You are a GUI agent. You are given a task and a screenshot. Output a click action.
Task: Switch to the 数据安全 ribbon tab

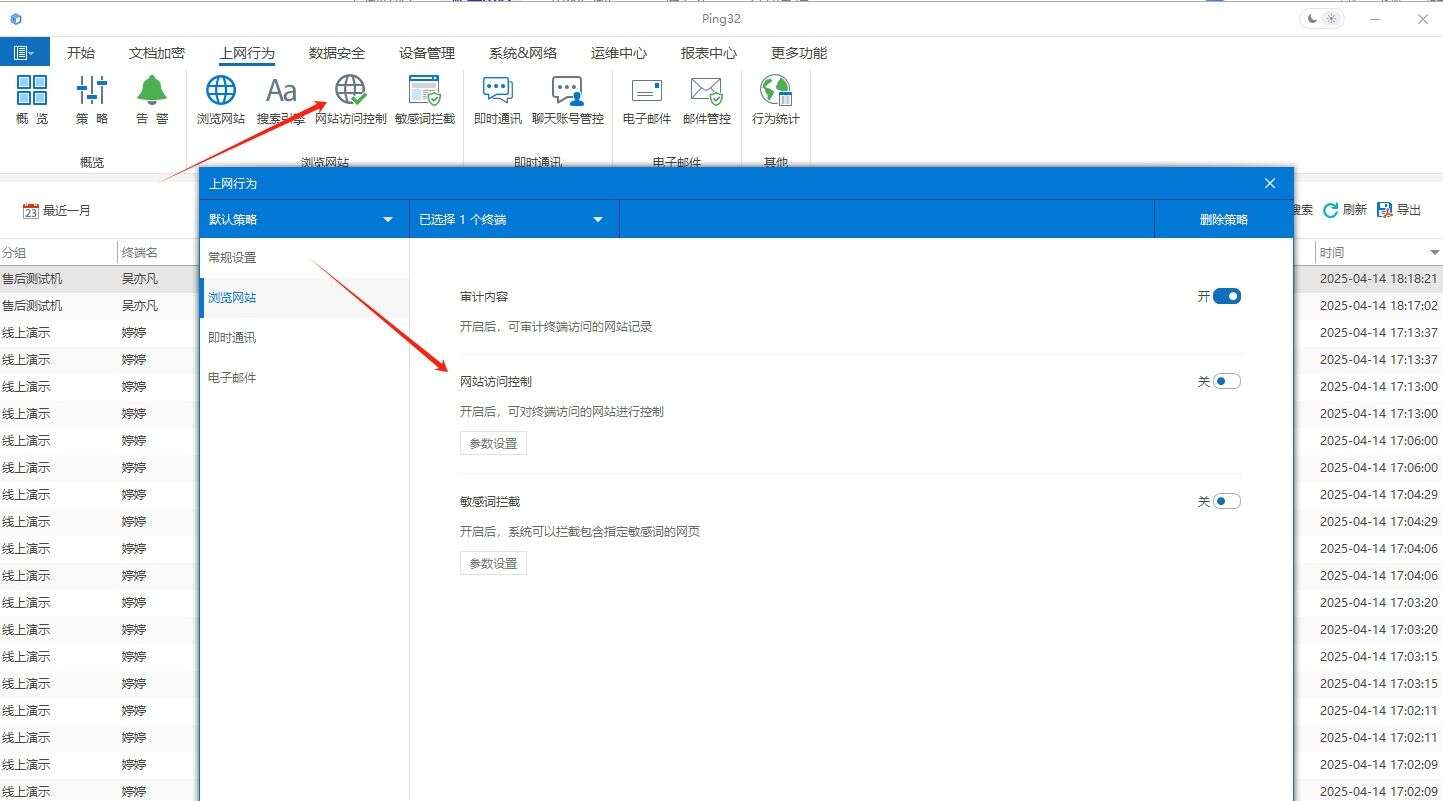pyautogui.click(x=337, y=52)
